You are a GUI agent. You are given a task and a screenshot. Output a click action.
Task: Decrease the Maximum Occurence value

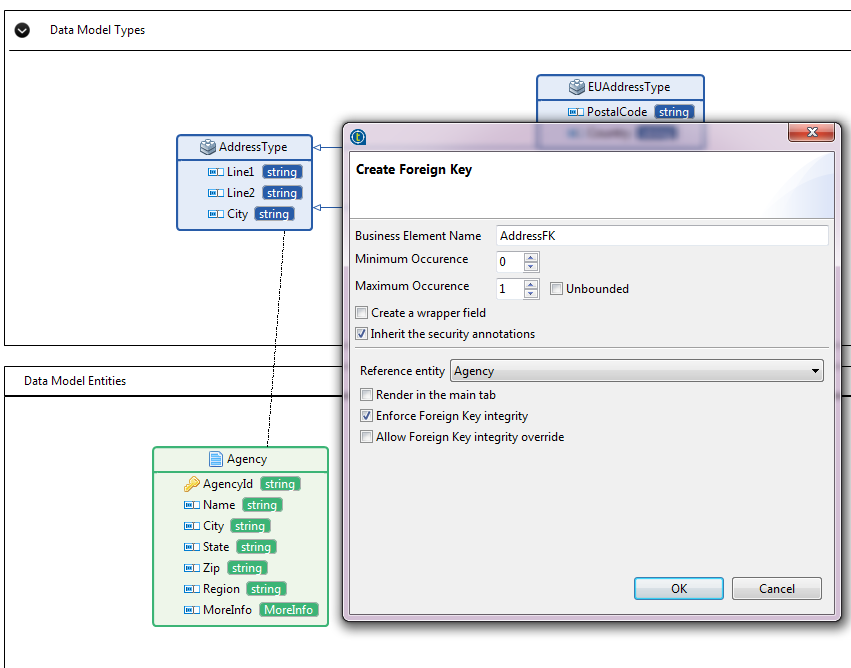tap(531, 294)
